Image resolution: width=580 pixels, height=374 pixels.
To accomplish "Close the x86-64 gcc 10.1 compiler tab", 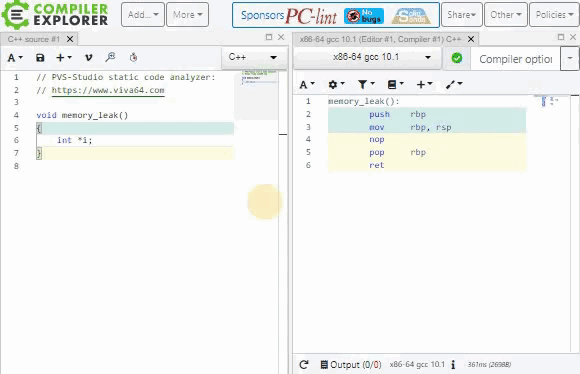I will 471,39.
